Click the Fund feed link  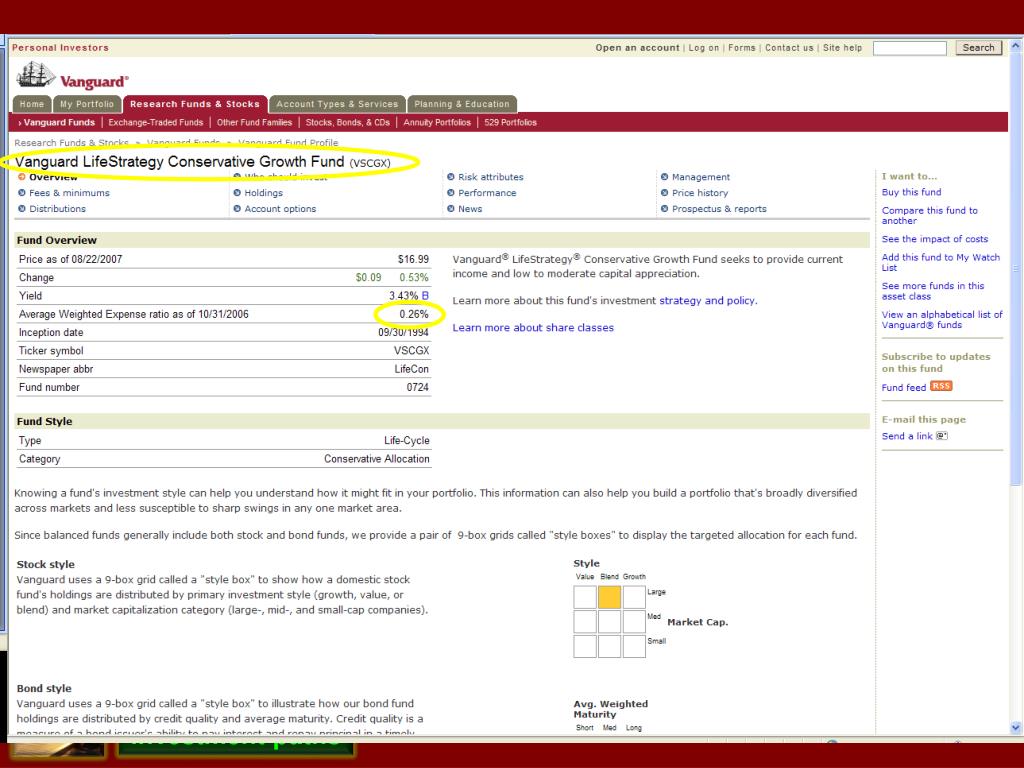[904, 387]
